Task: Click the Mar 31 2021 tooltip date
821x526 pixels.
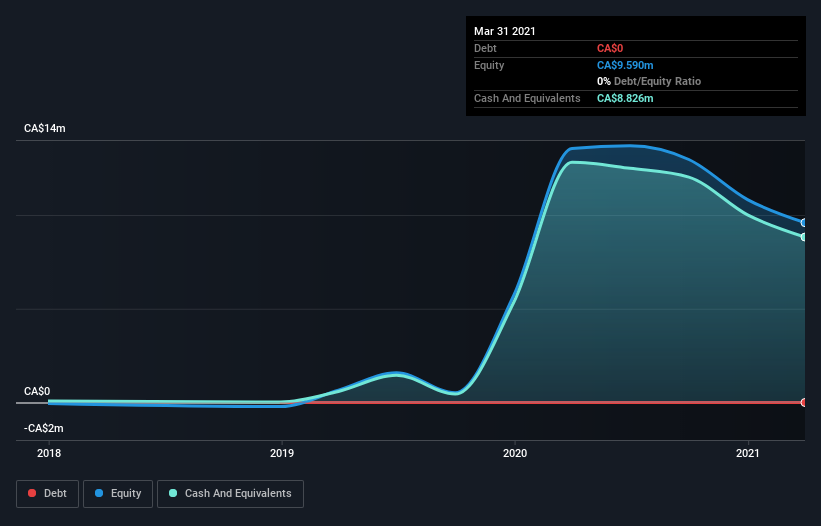Action: click(x=505, y=31)
